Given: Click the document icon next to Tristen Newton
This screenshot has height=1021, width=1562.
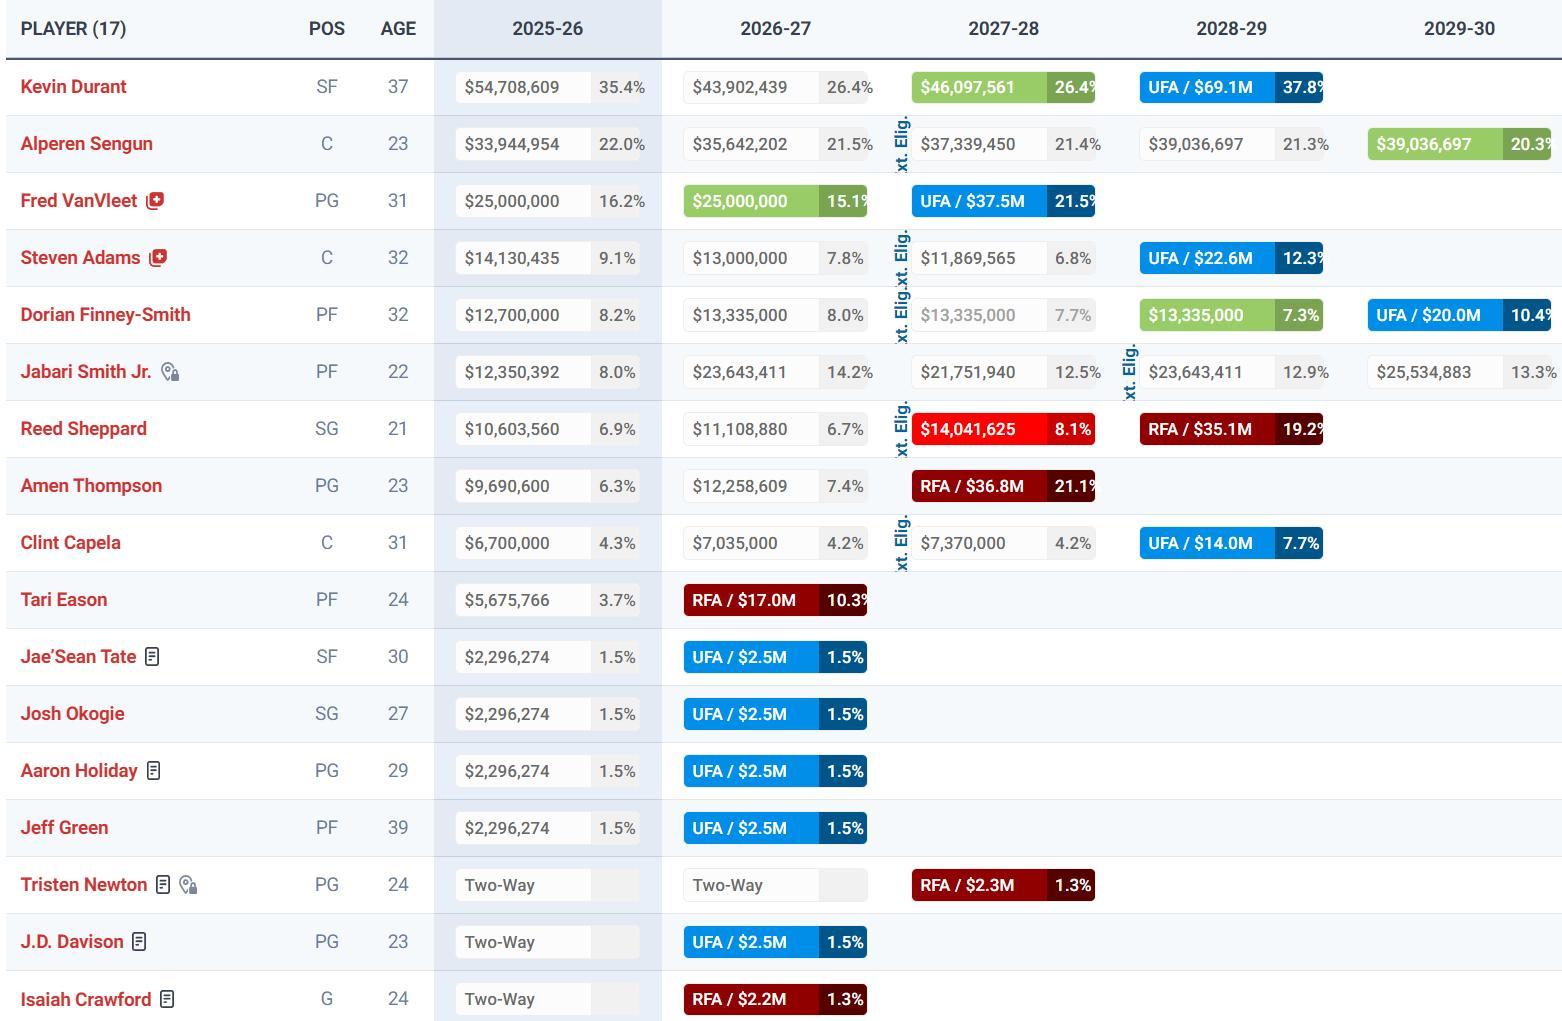Looking at the screenshot, I should coord(163,885).
